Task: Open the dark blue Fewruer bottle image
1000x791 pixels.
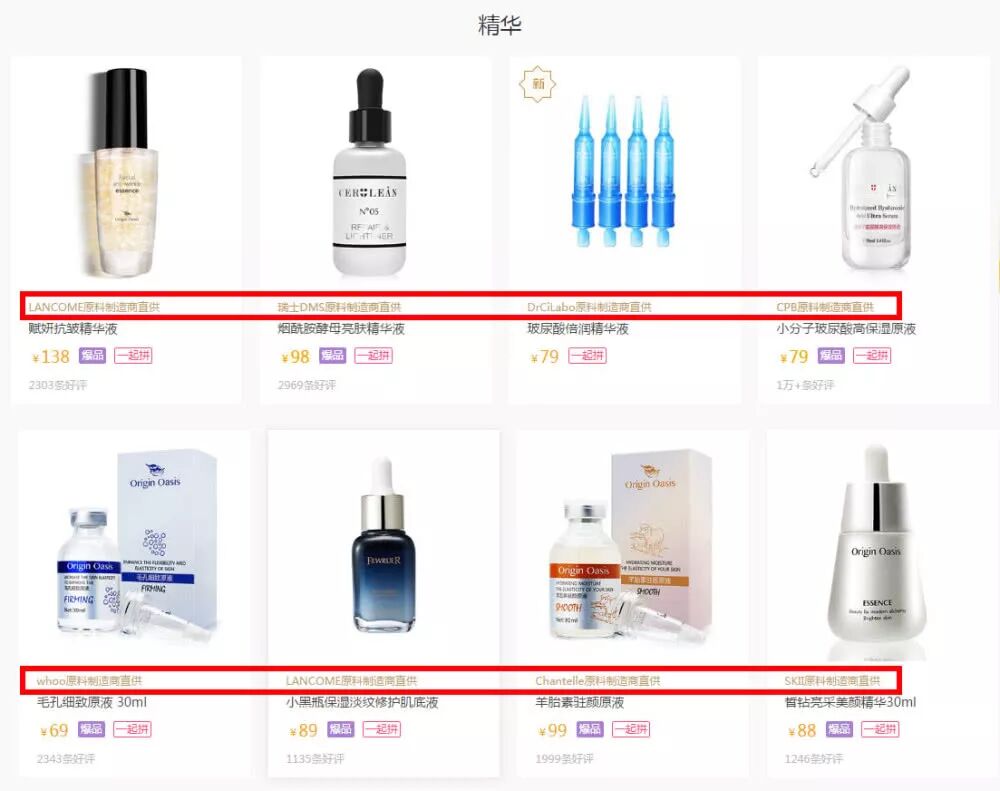Action: point(384,545)
